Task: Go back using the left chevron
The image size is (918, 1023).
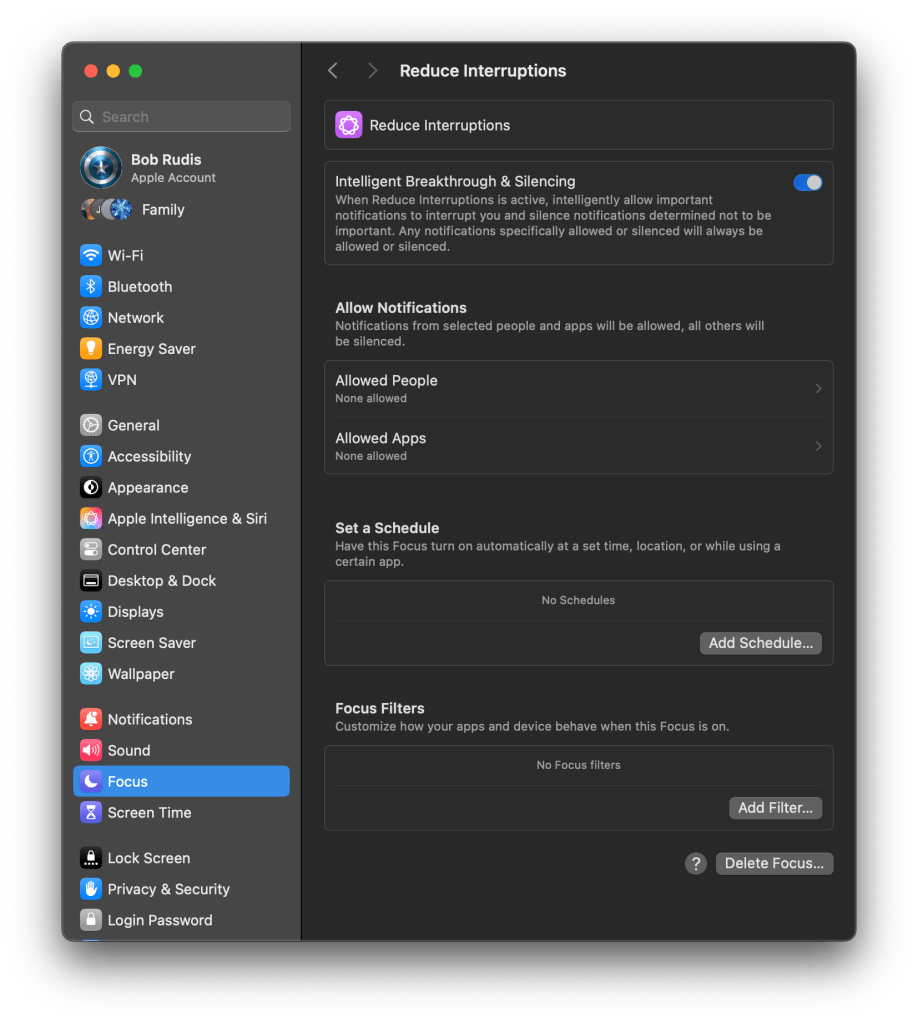Action: point(333,71)
